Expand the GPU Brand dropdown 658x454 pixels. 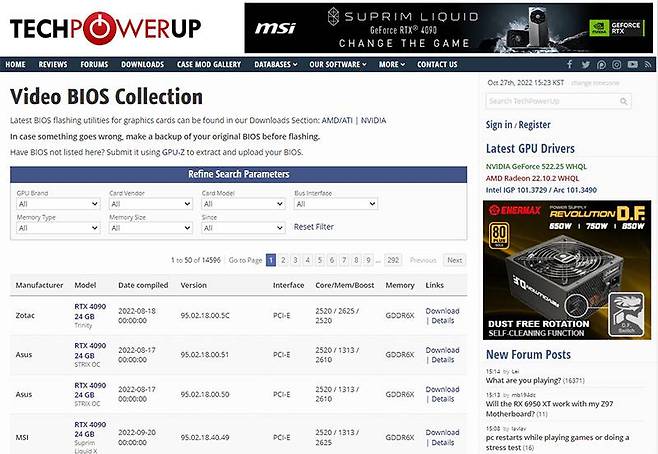[56, 204]
